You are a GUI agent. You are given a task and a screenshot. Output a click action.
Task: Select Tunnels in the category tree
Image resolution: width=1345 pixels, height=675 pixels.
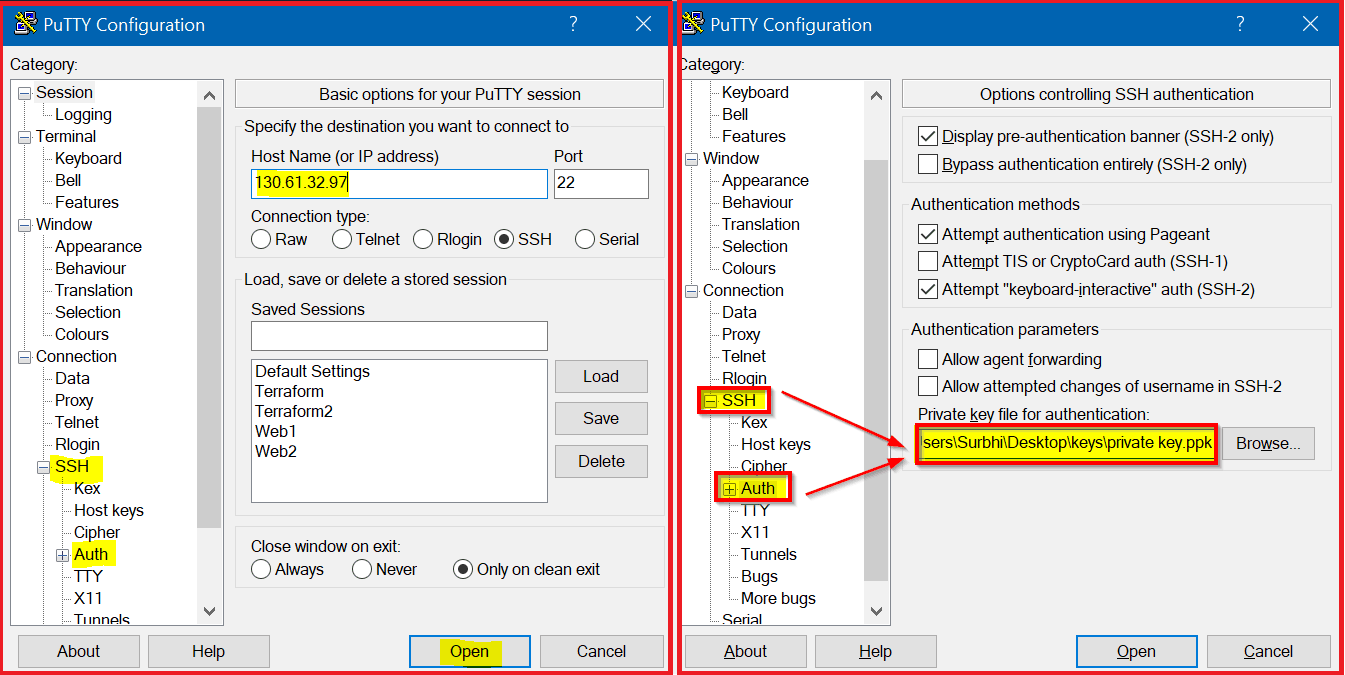(768, 553)
